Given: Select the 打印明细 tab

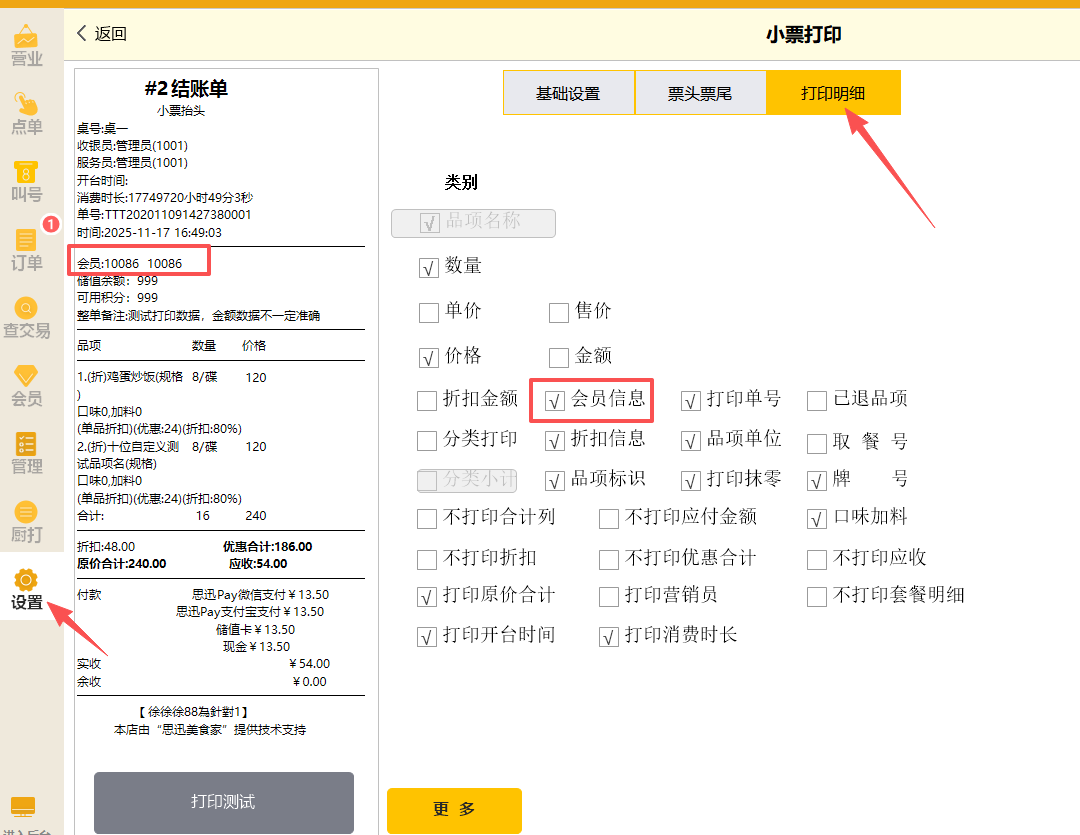Looking at the screenshot, I should (833, 93).
